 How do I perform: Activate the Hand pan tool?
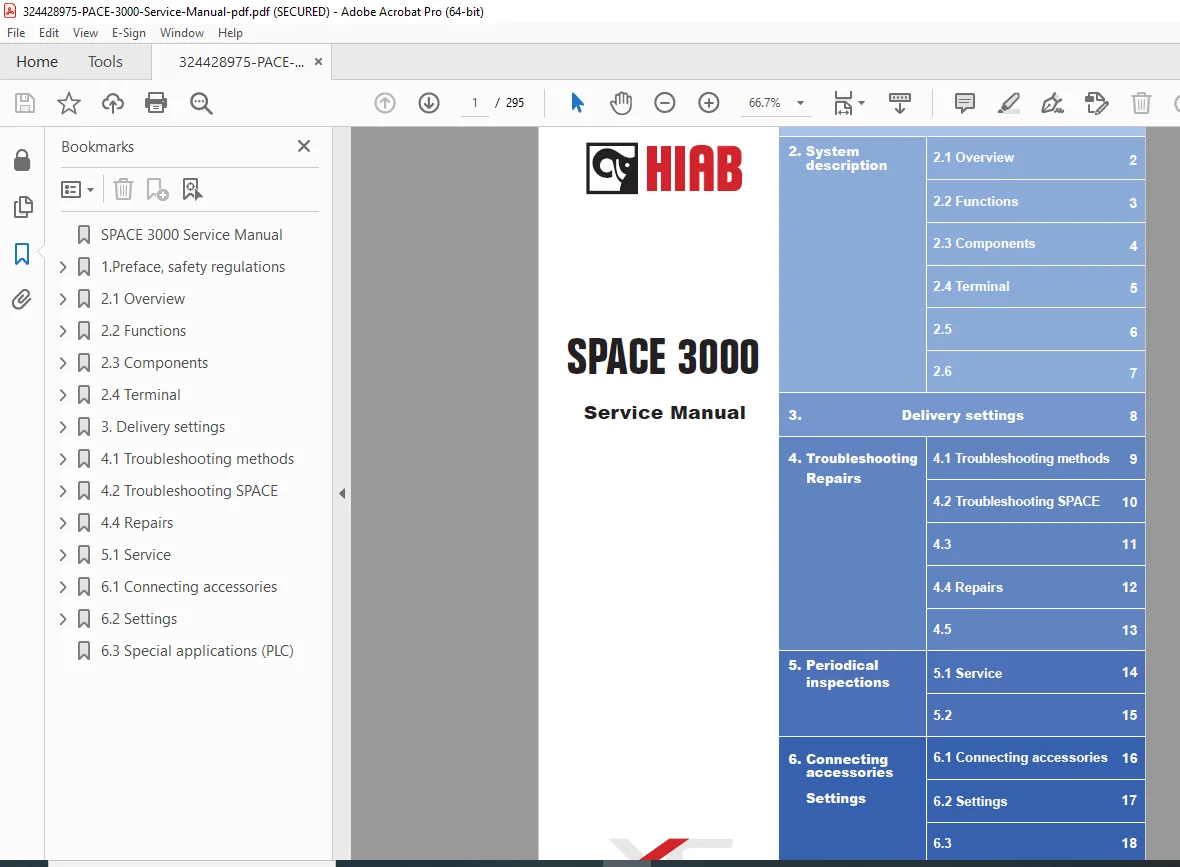621,103
